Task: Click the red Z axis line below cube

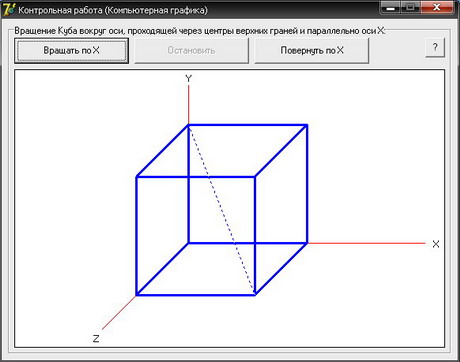Action: [x=119, y=313]
